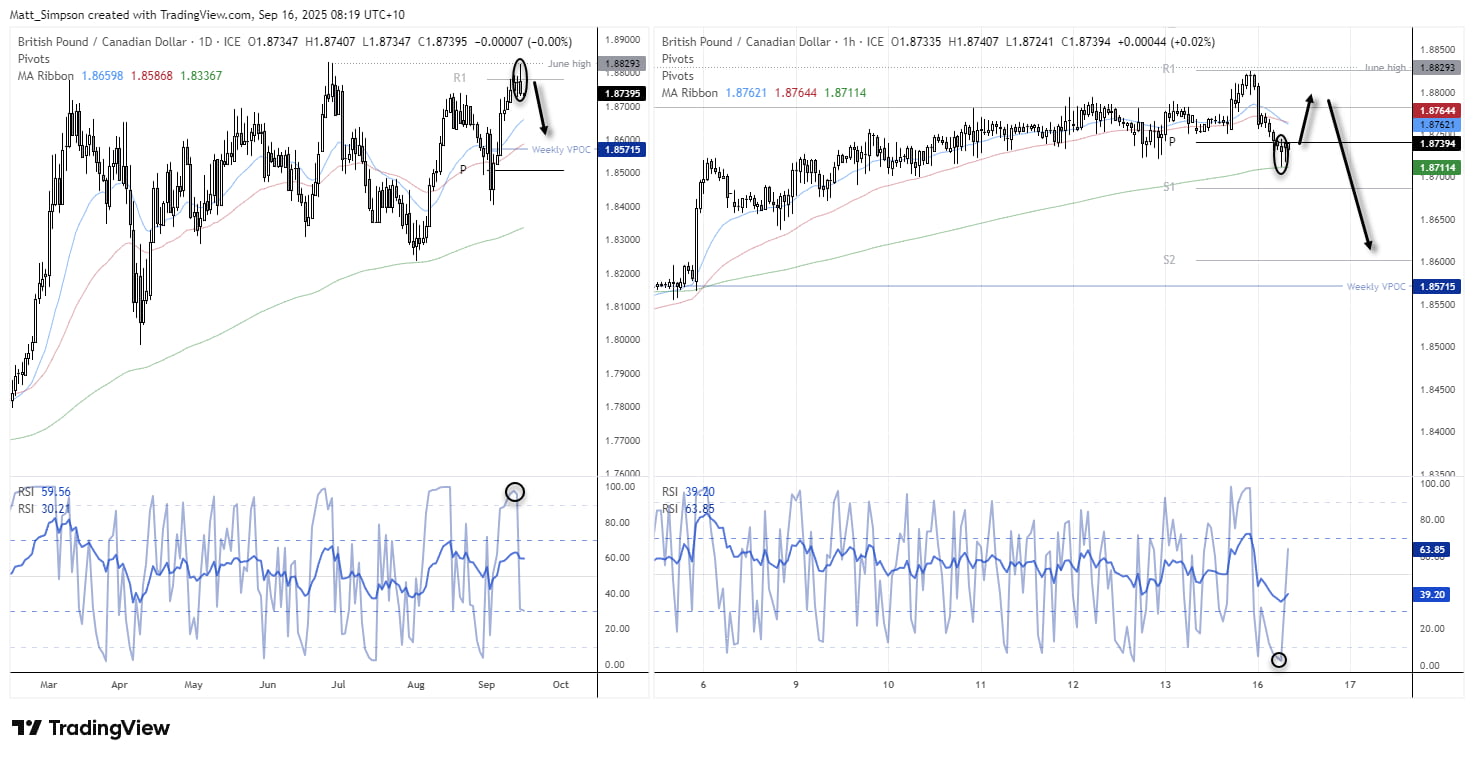Click the green MA Ribbon value 1.87114

1437,165
